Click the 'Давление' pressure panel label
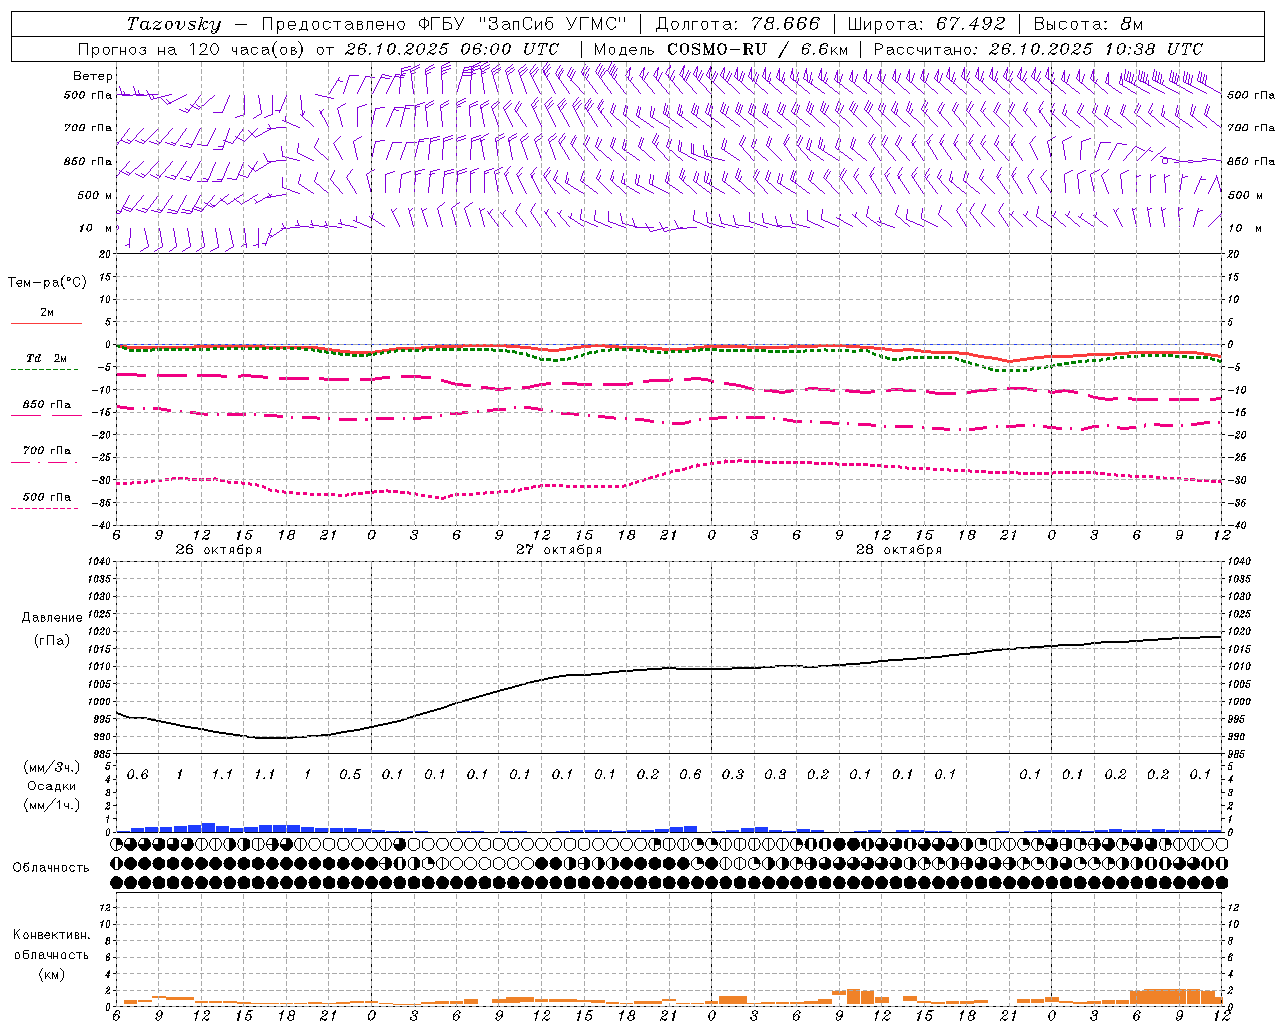Screen dimensions: 1280x1024 pos(52,618)
